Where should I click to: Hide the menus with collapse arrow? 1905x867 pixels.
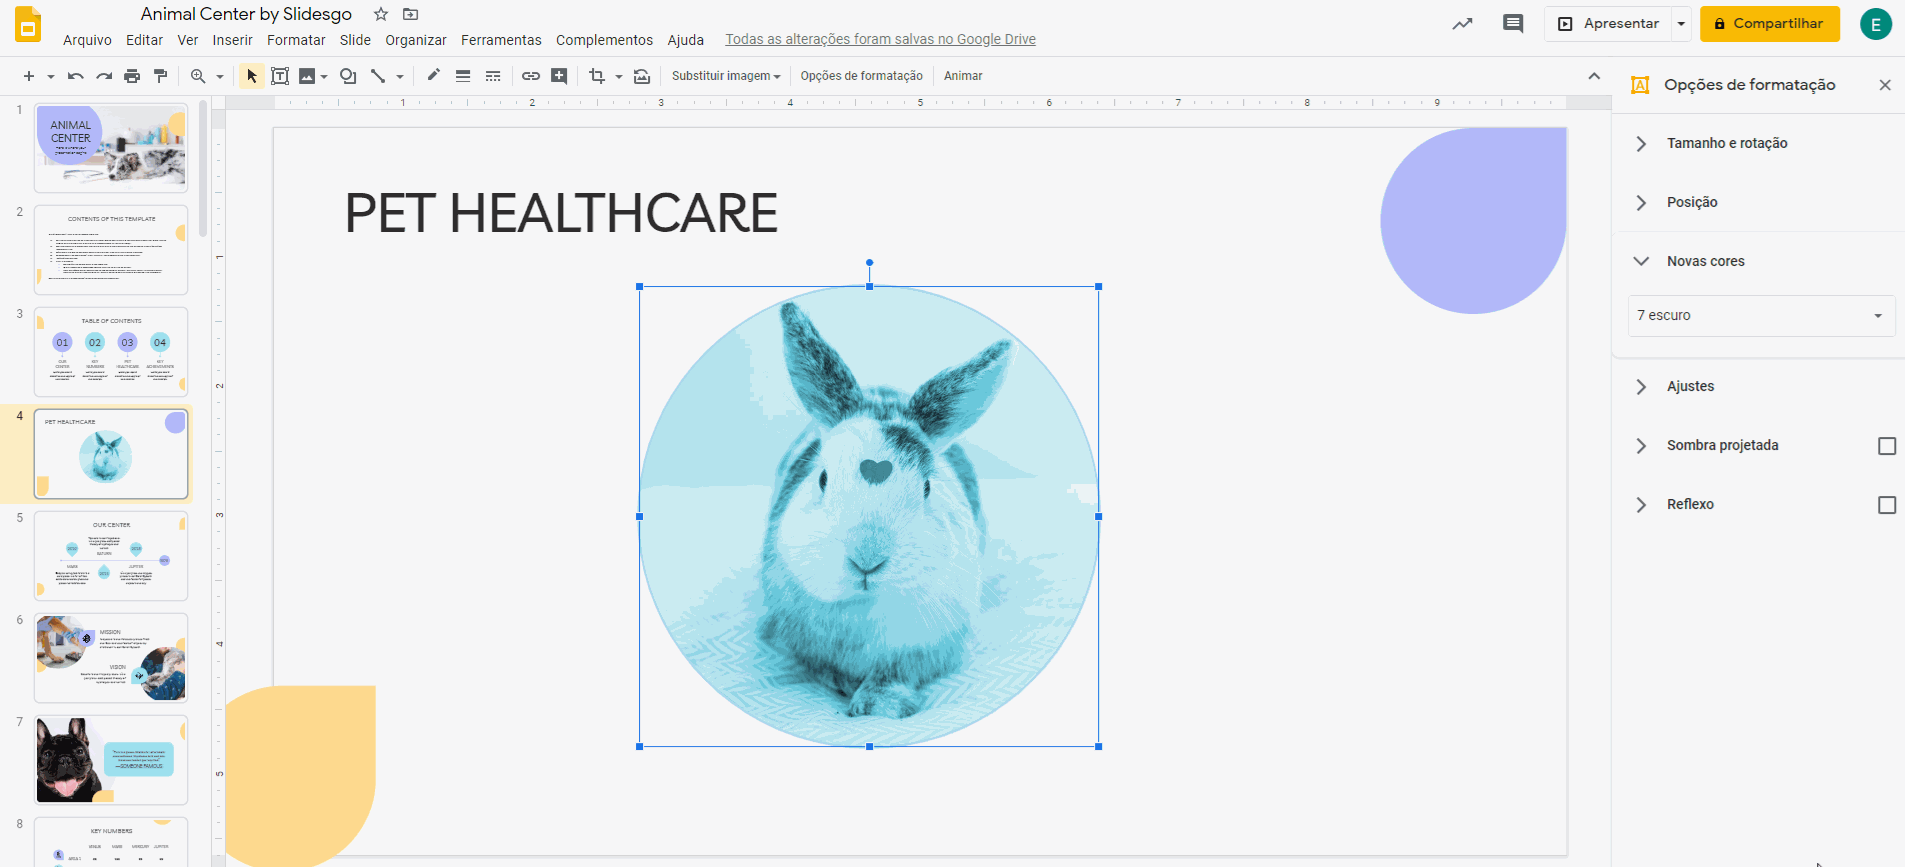(1594, 76)
